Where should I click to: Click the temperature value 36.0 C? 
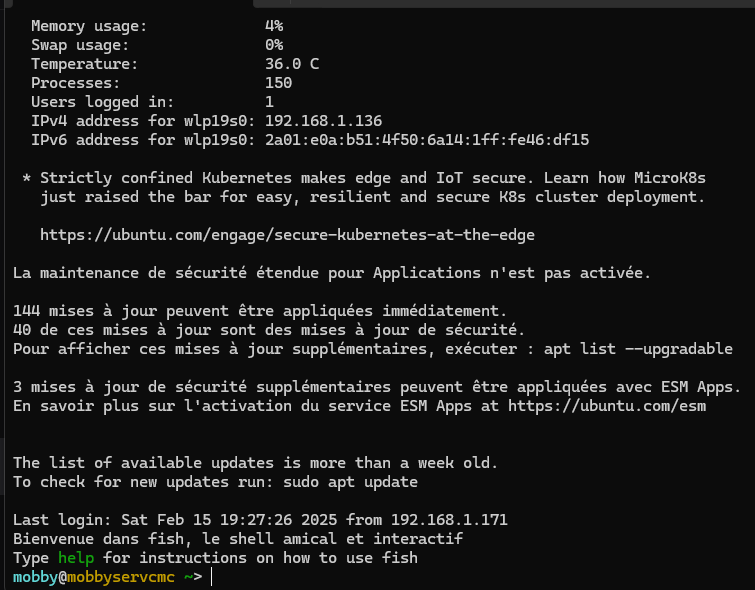[x=291, y=64]
